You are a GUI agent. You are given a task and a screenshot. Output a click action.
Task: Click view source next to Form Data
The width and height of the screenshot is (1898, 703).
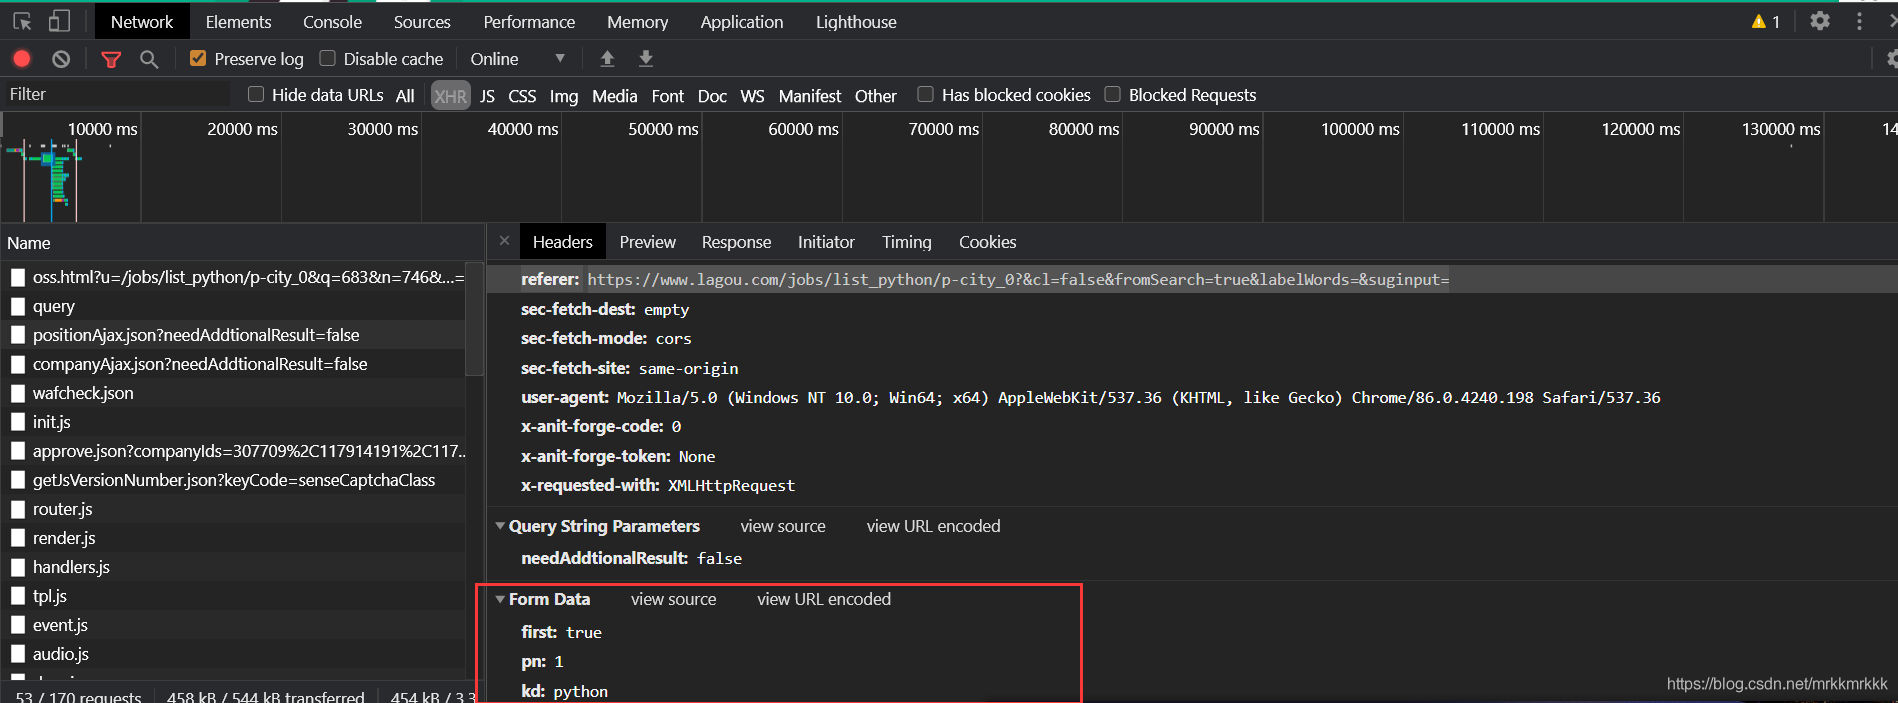(673, 599)
